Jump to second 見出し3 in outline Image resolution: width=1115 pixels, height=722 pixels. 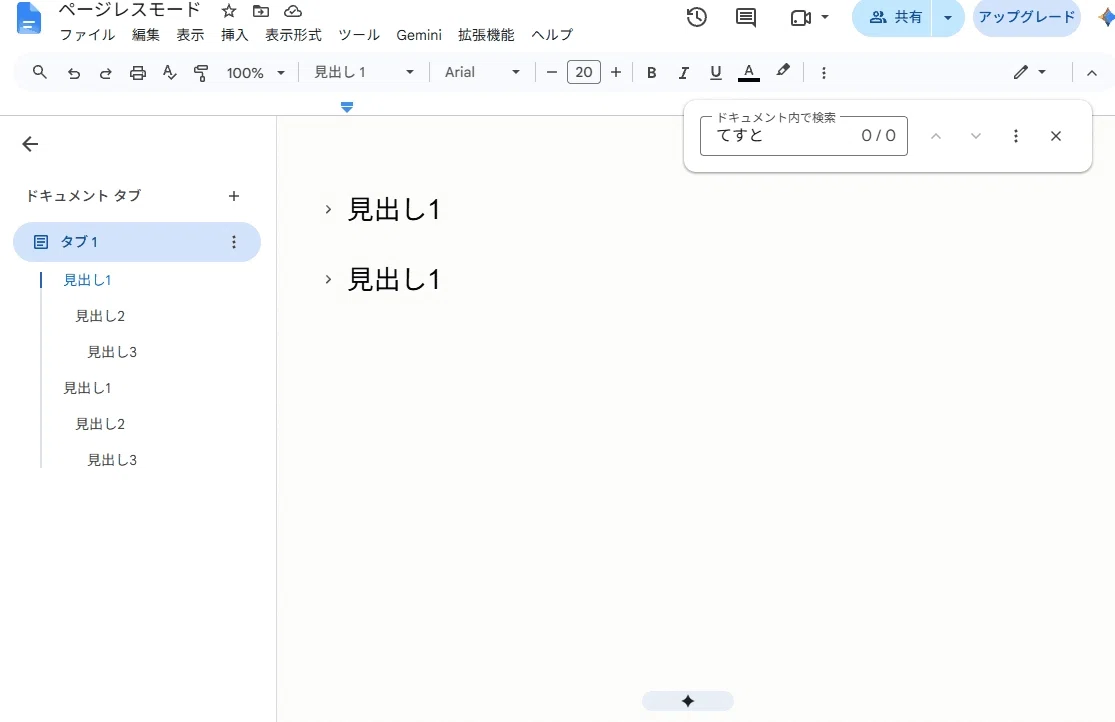pos(112,460)
